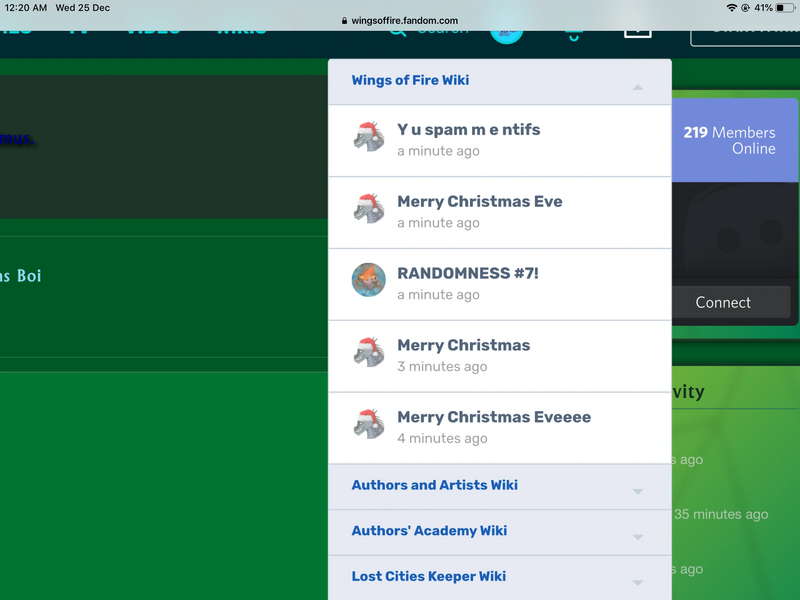Click the dragon avatar beside "Y u spam m e ntifs"
The height and width of the screenshot is (600, 800).
click(368, 136)
